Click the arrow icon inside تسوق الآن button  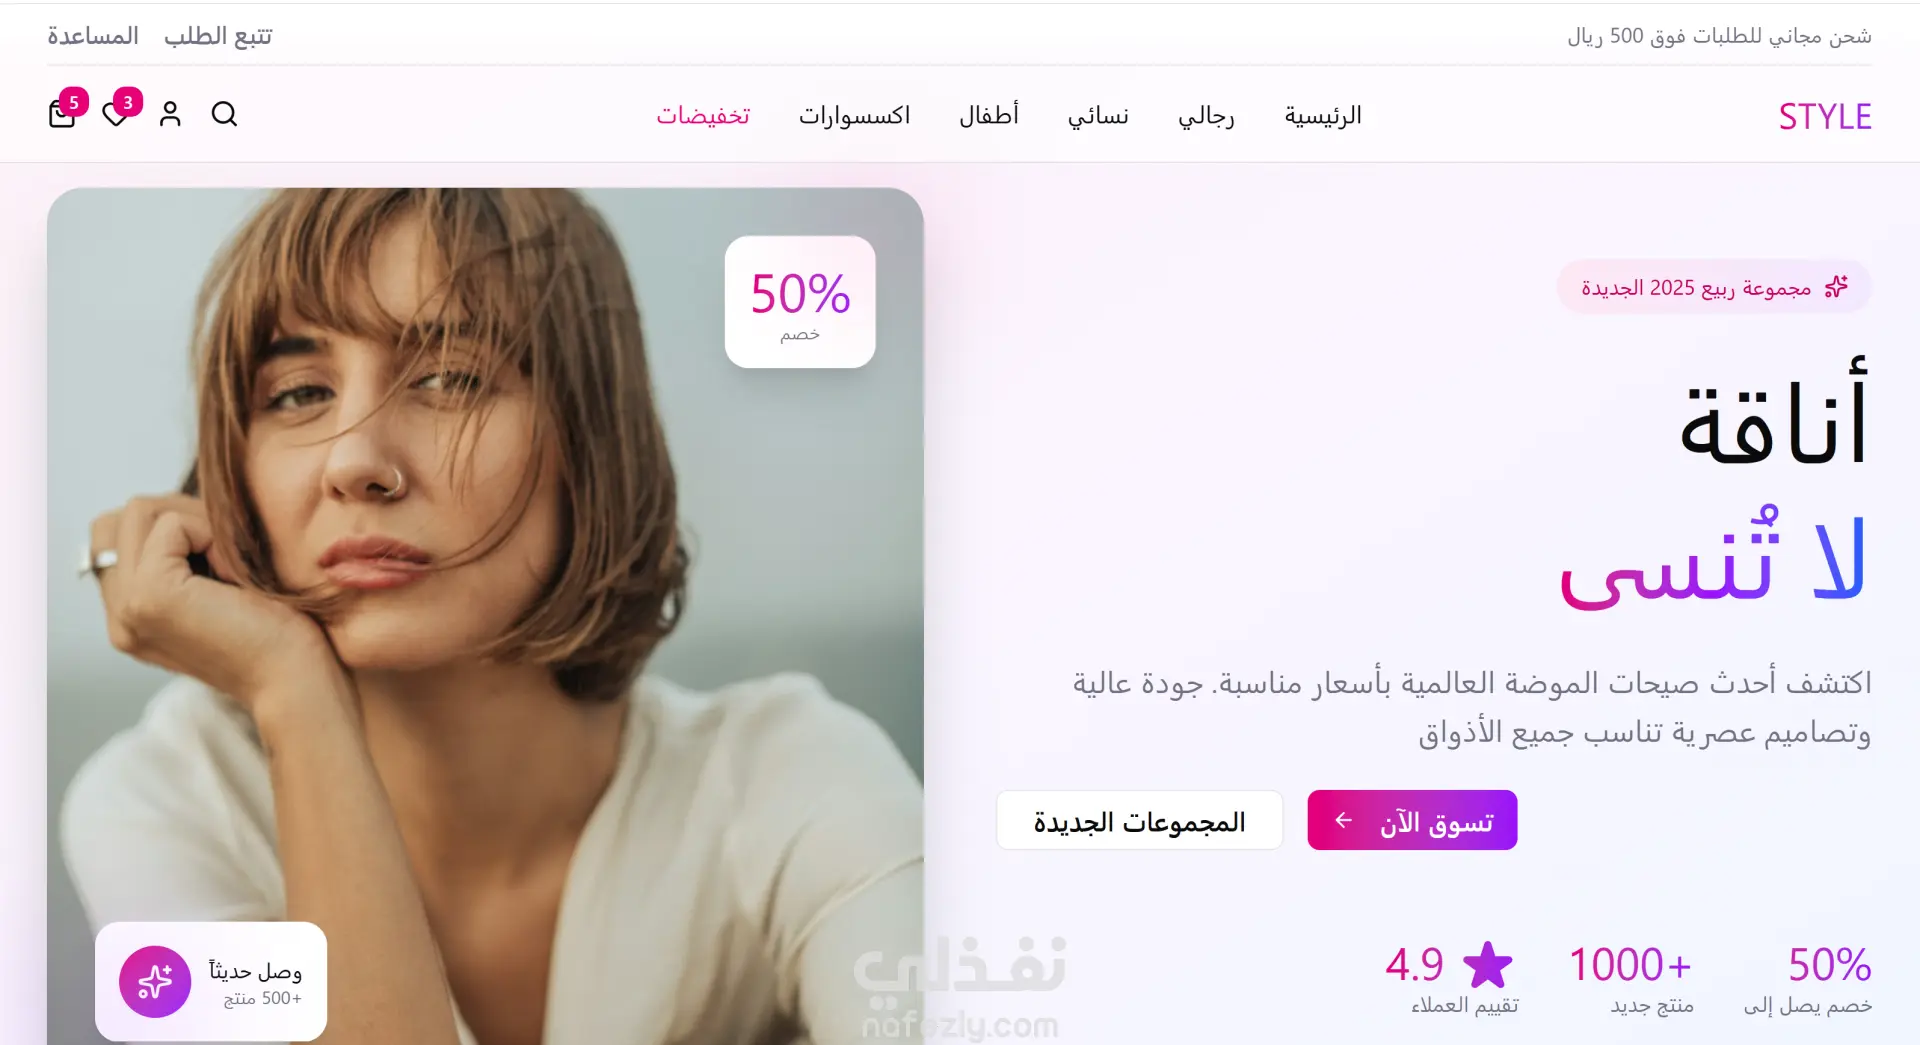coord(1344,820)
